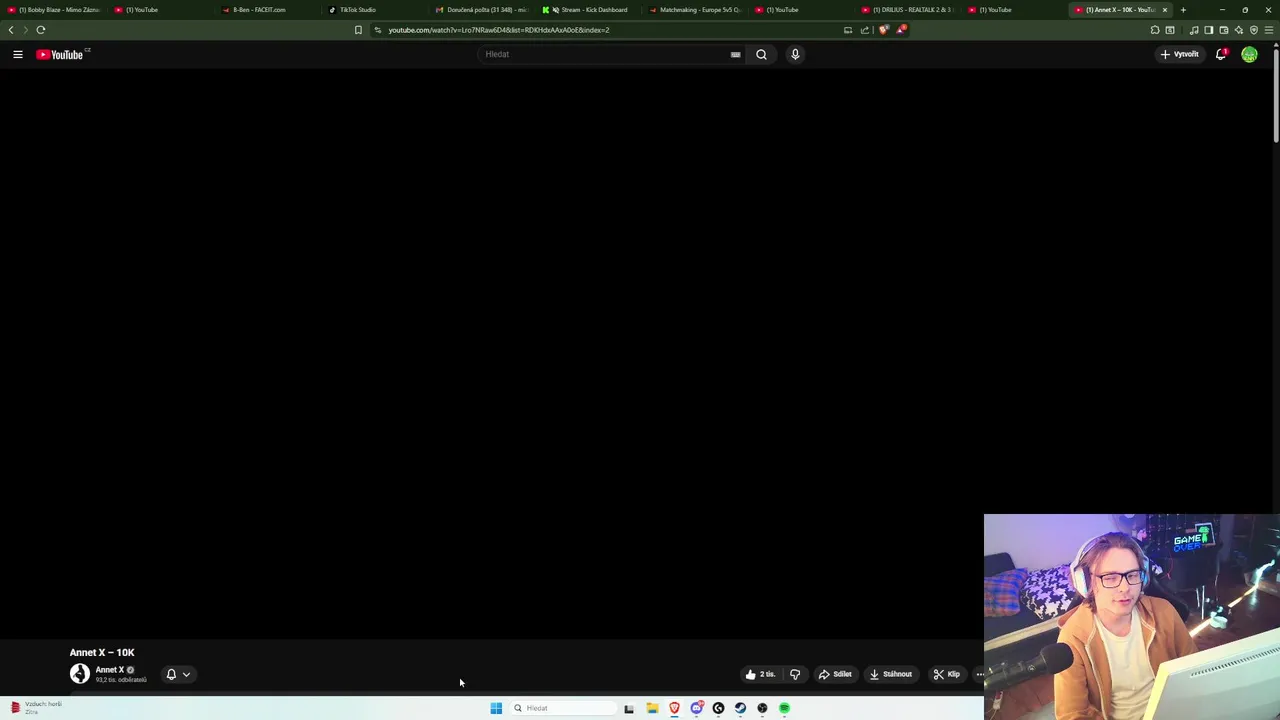Bookmark this page using the bookmark icon
The height and width of the screenshot is (720, 1280).
(x=358, y=30)
